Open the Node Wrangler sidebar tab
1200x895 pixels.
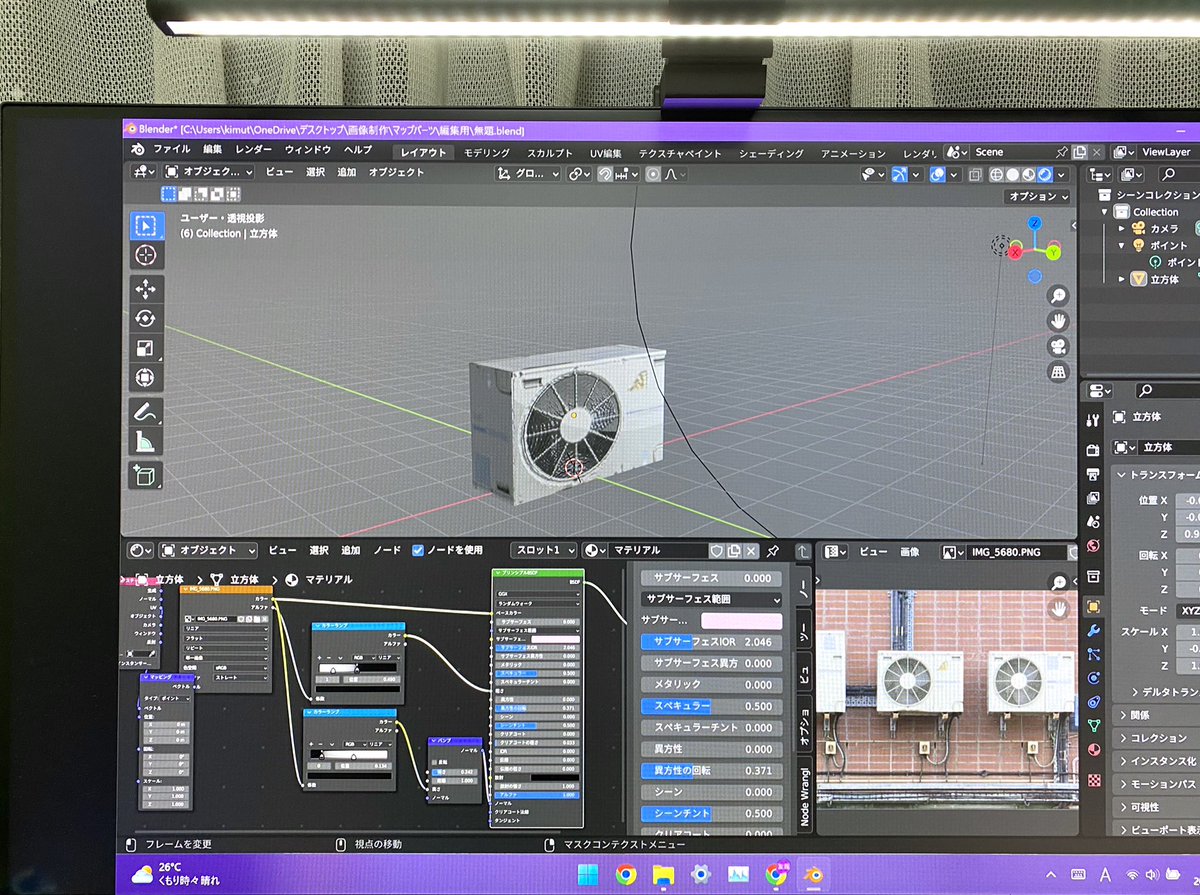pos(803,796)
